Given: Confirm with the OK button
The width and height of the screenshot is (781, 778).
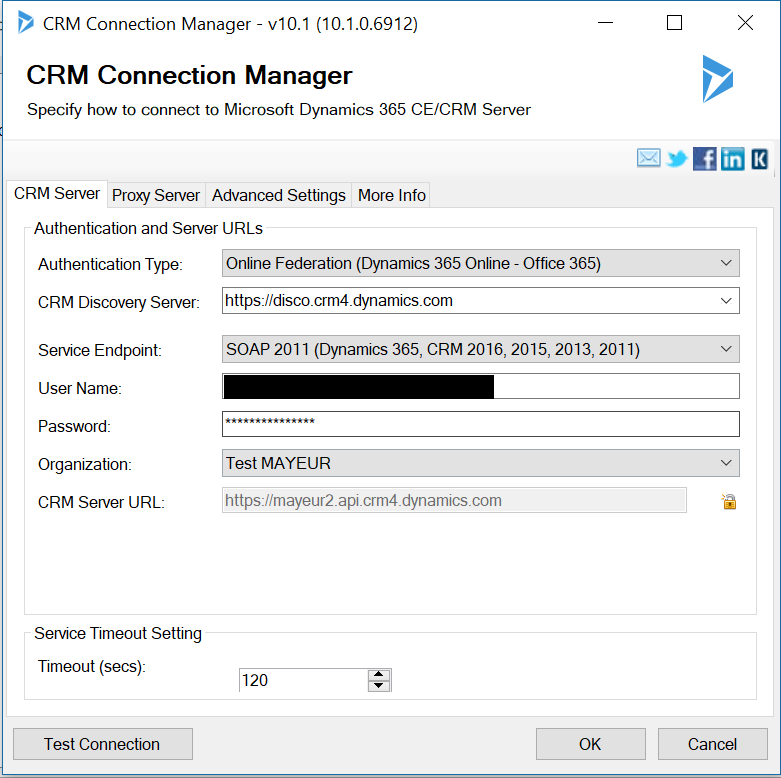Looking at the screenshot, I should (x=590, y=744).
